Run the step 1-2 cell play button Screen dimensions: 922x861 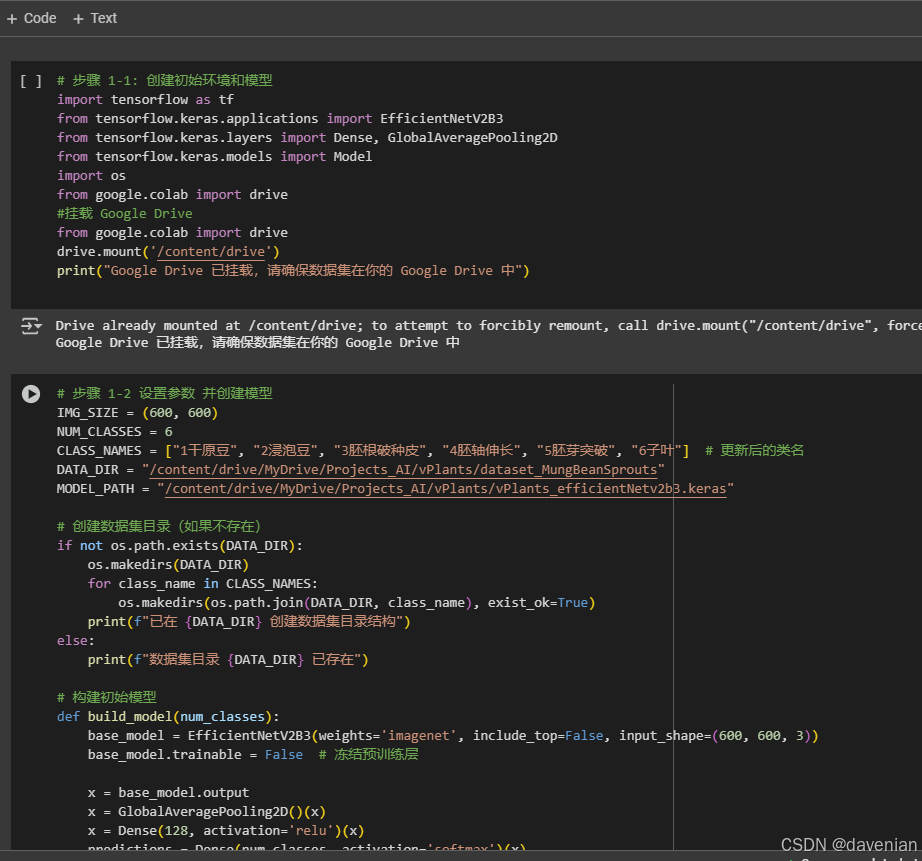tap(31, 393)
